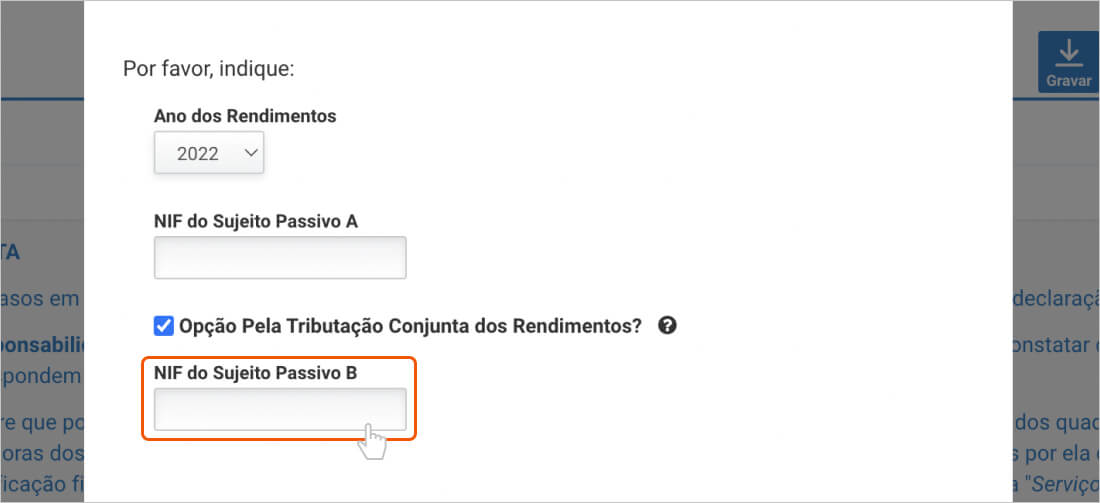This screenshot has height=503, width=1100.
Task: Click the "Por favor, indique:" heading
Action: 208,69
